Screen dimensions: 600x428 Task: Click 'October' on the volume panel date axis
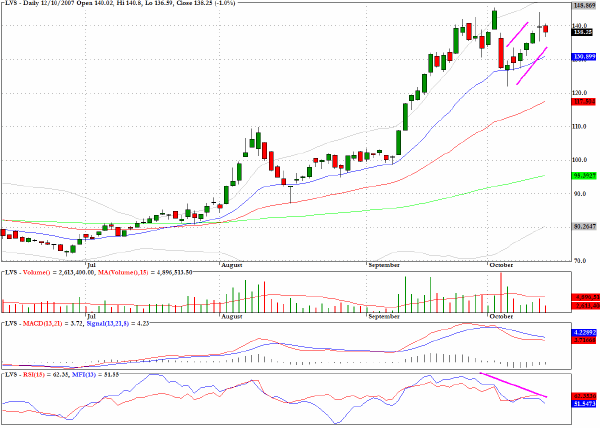[x=501, y=316]
